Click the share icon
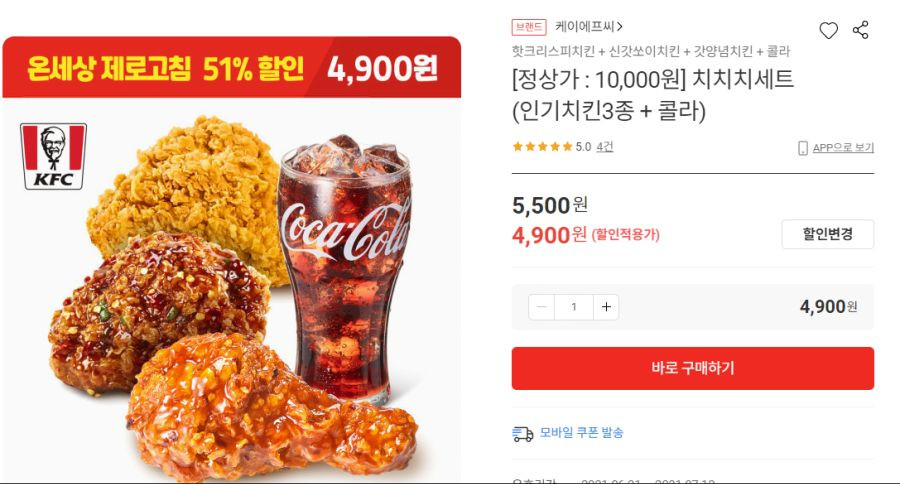The height and width of the screenshot is (484, 900). pyautogui.click(x=860, y=30)
